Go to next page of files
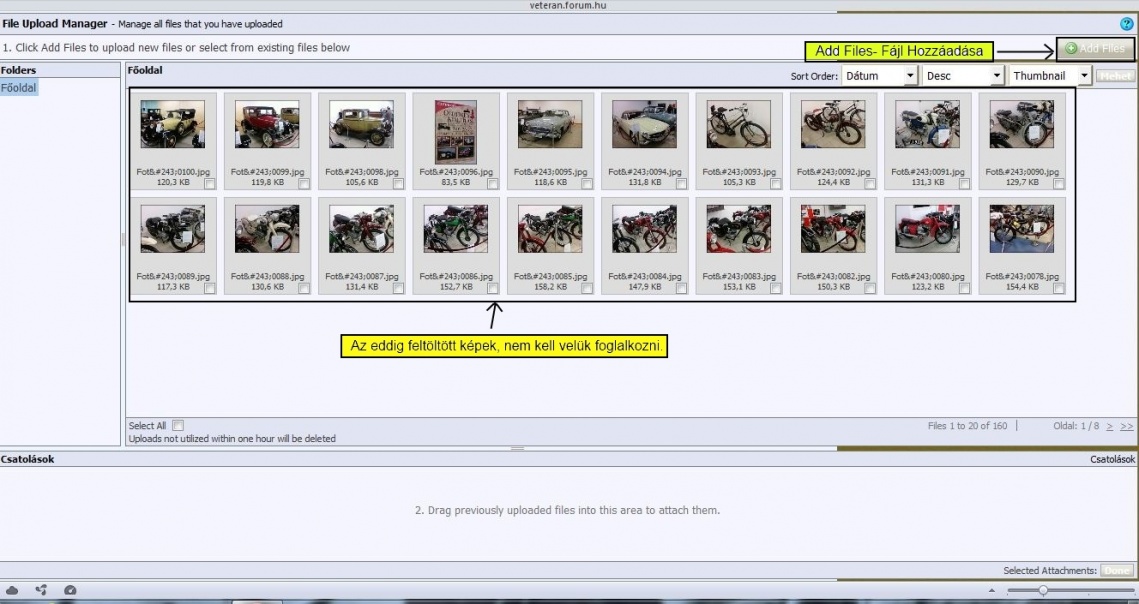The image size is (1139, 604). pos(1110,426)
